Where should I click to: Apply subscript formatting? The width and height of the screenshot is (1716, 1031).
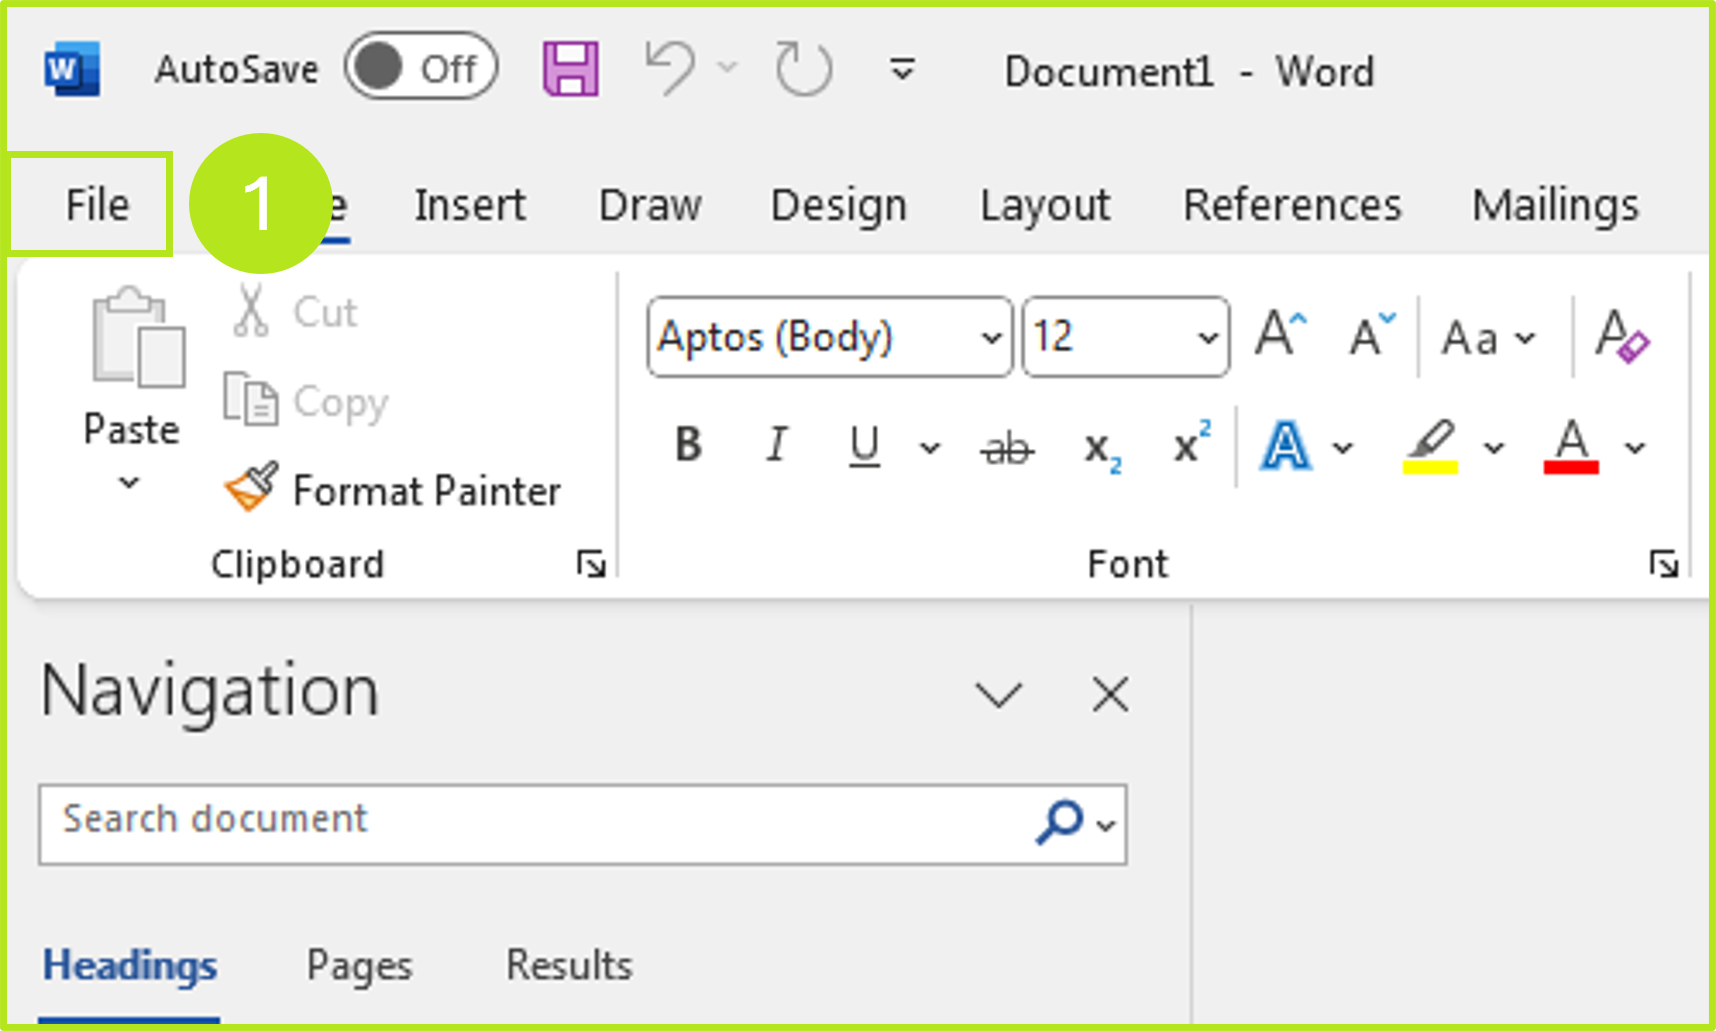pyautogui.click(x=1102, y=447)
